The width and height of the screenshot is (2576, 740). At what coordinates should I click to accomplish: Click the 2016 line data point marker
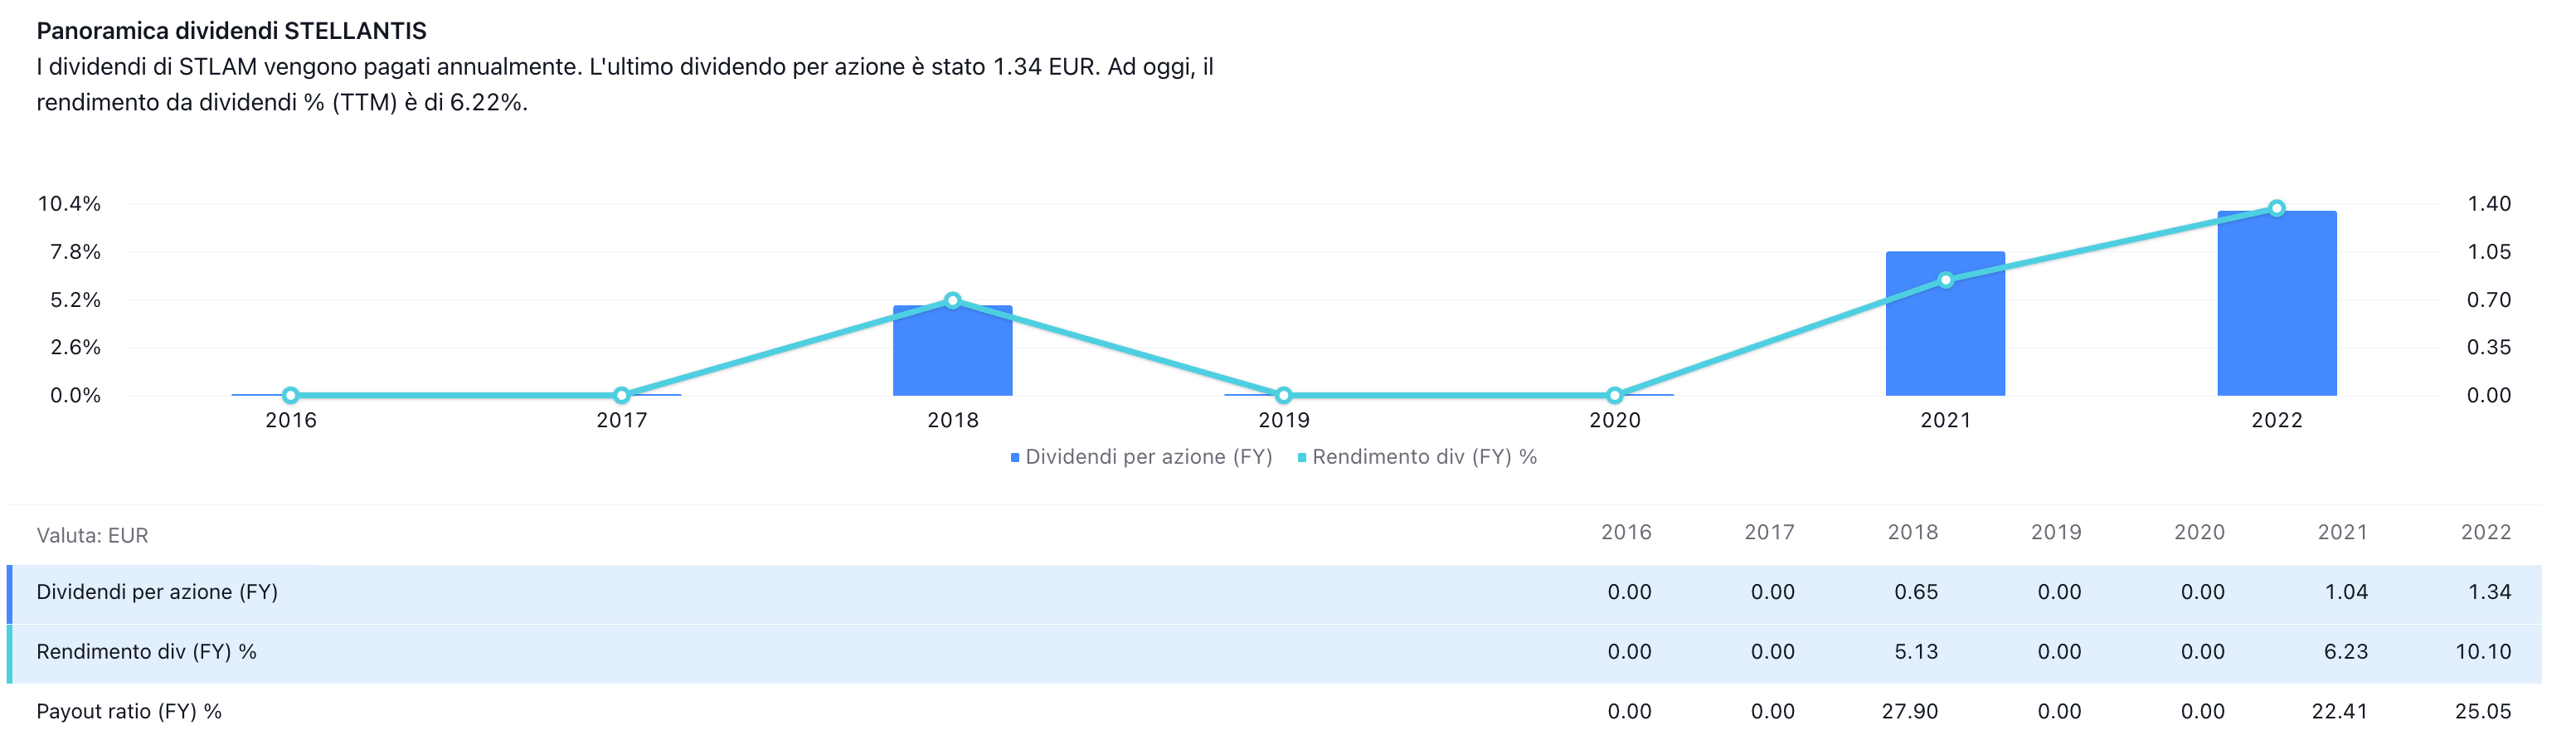tap(290, 395)
